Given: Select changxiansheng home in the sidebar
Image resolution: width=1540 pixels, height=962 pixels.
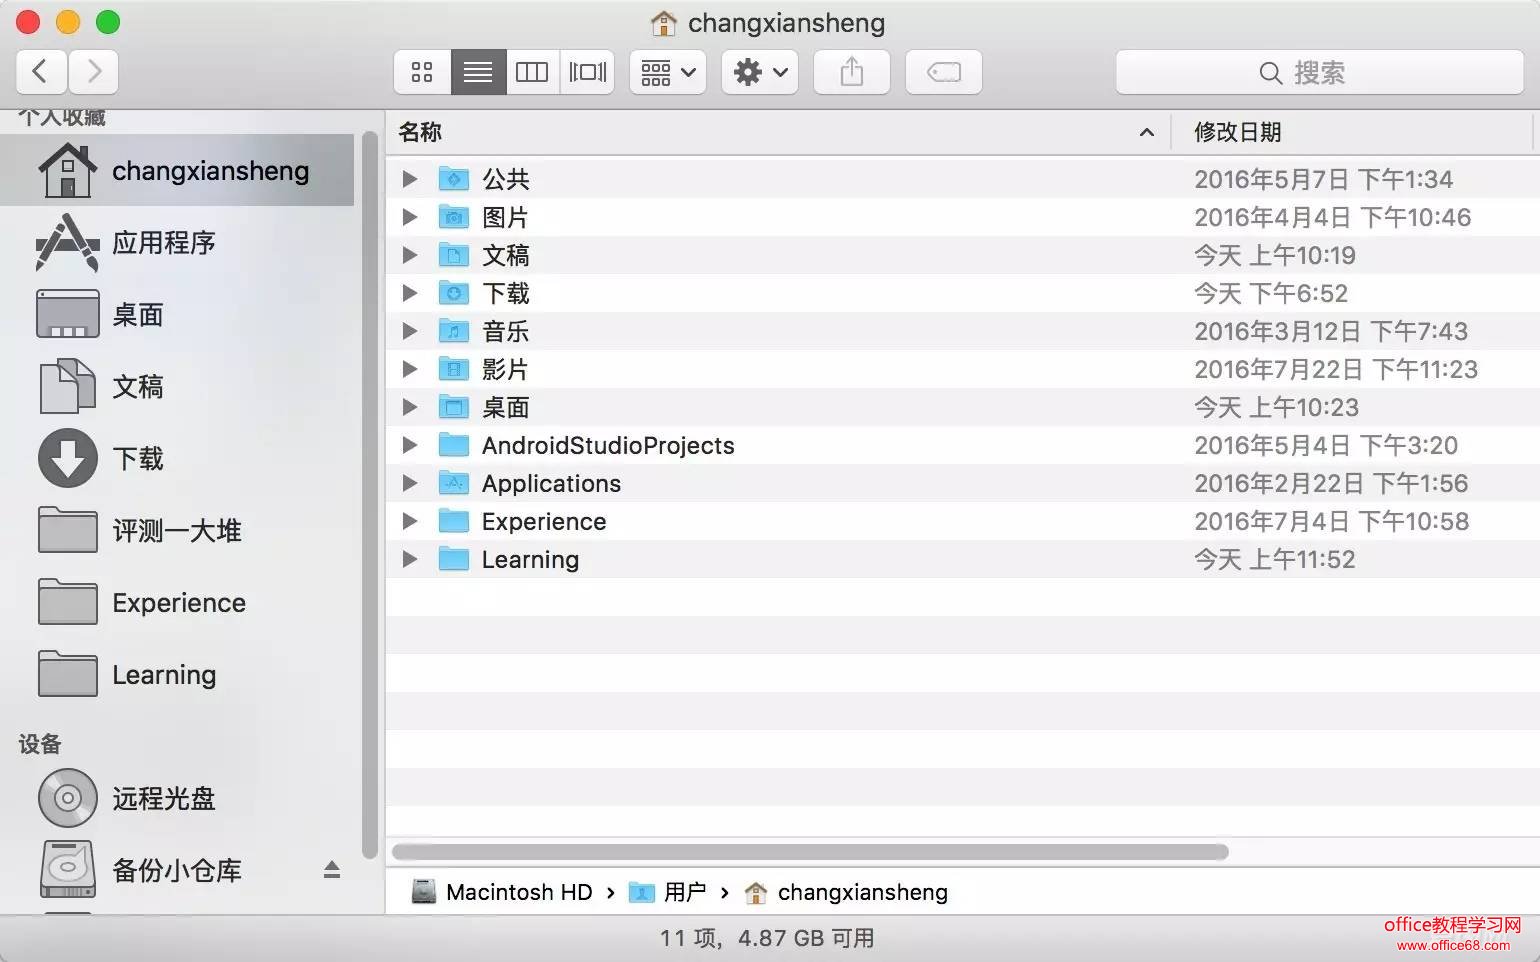Looking at the screenshot, I should click(177, 171).
